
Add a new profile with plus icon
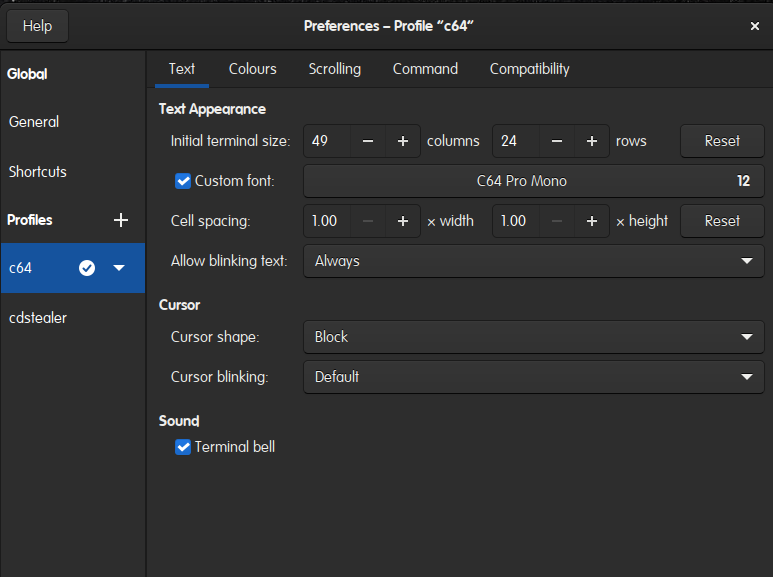pyautogui.click(x=121, y=220)
